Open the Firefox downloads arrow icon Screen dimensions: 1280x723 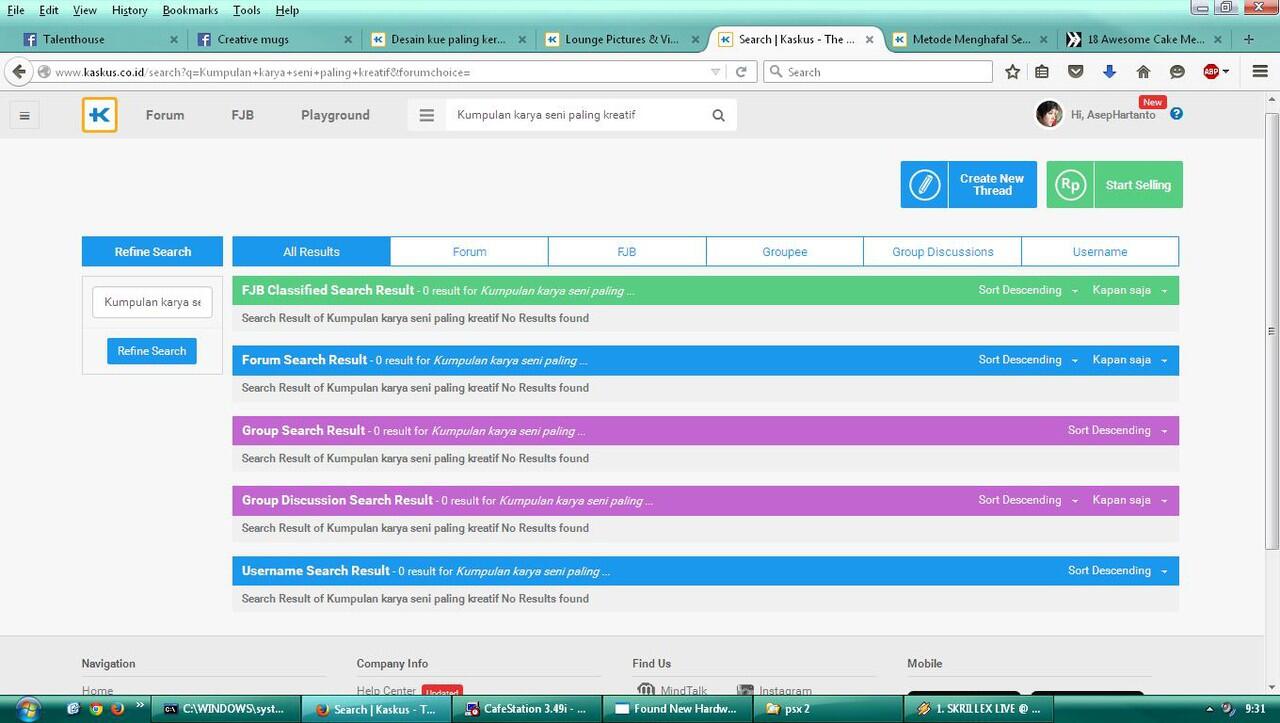[x=1109, y=72]
